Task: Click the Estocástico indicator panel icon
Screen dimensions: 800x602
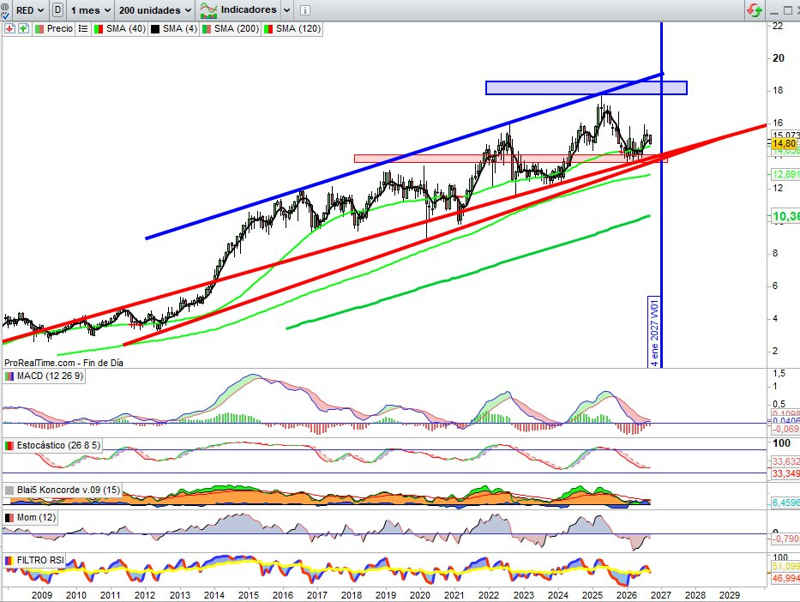Action: pyautogui.click(x=9, y=445)
